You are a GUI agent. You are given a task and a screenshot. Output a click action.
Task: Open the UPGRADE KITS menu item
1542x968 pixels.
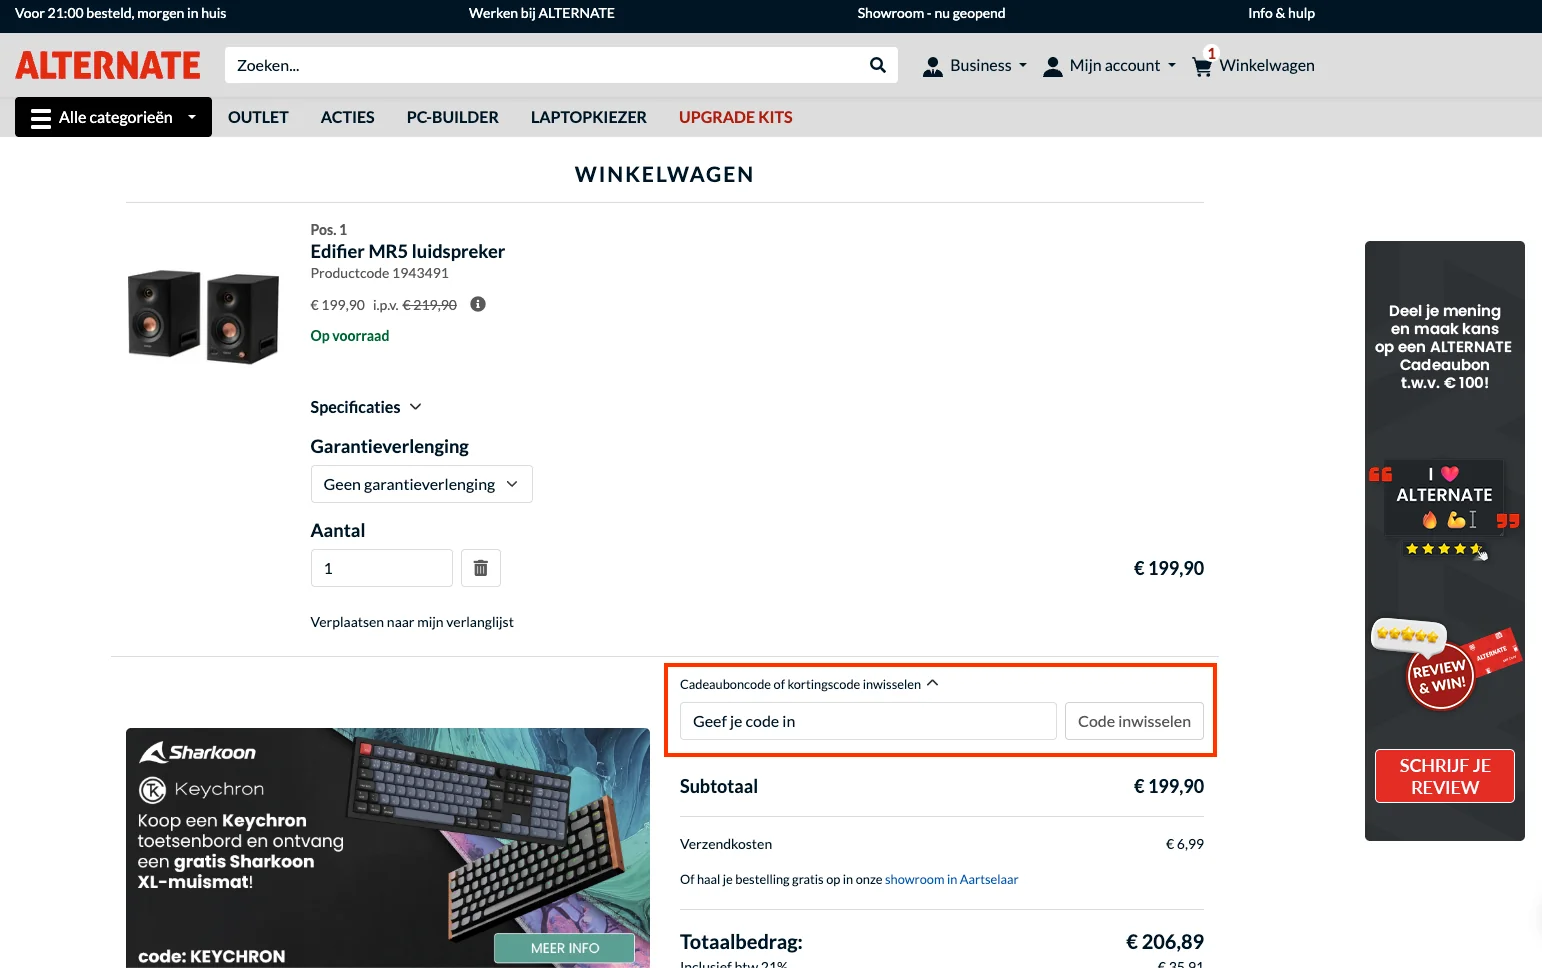pos(735,117)
